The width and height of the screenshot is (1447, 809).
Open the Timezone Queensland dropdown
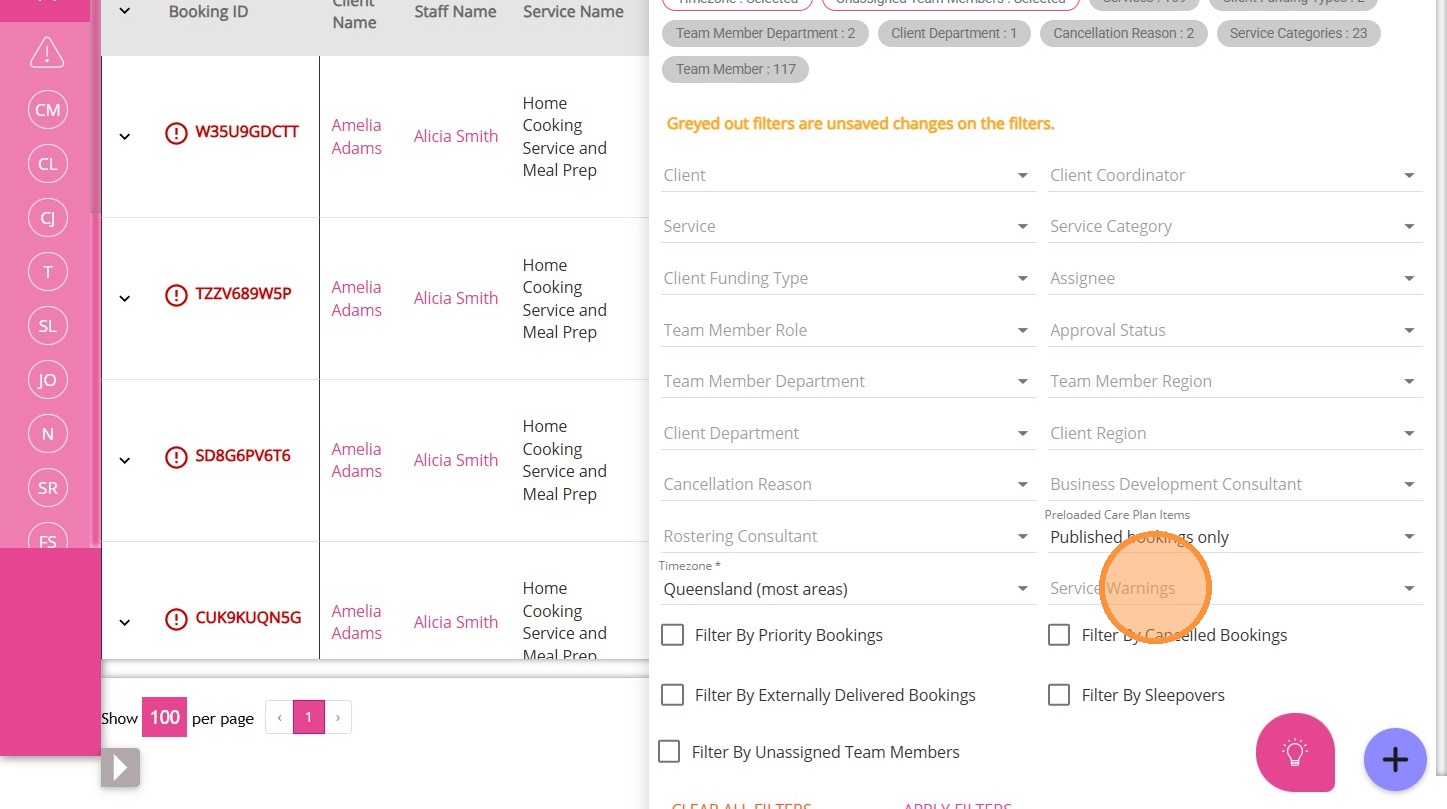click(847, 589)
